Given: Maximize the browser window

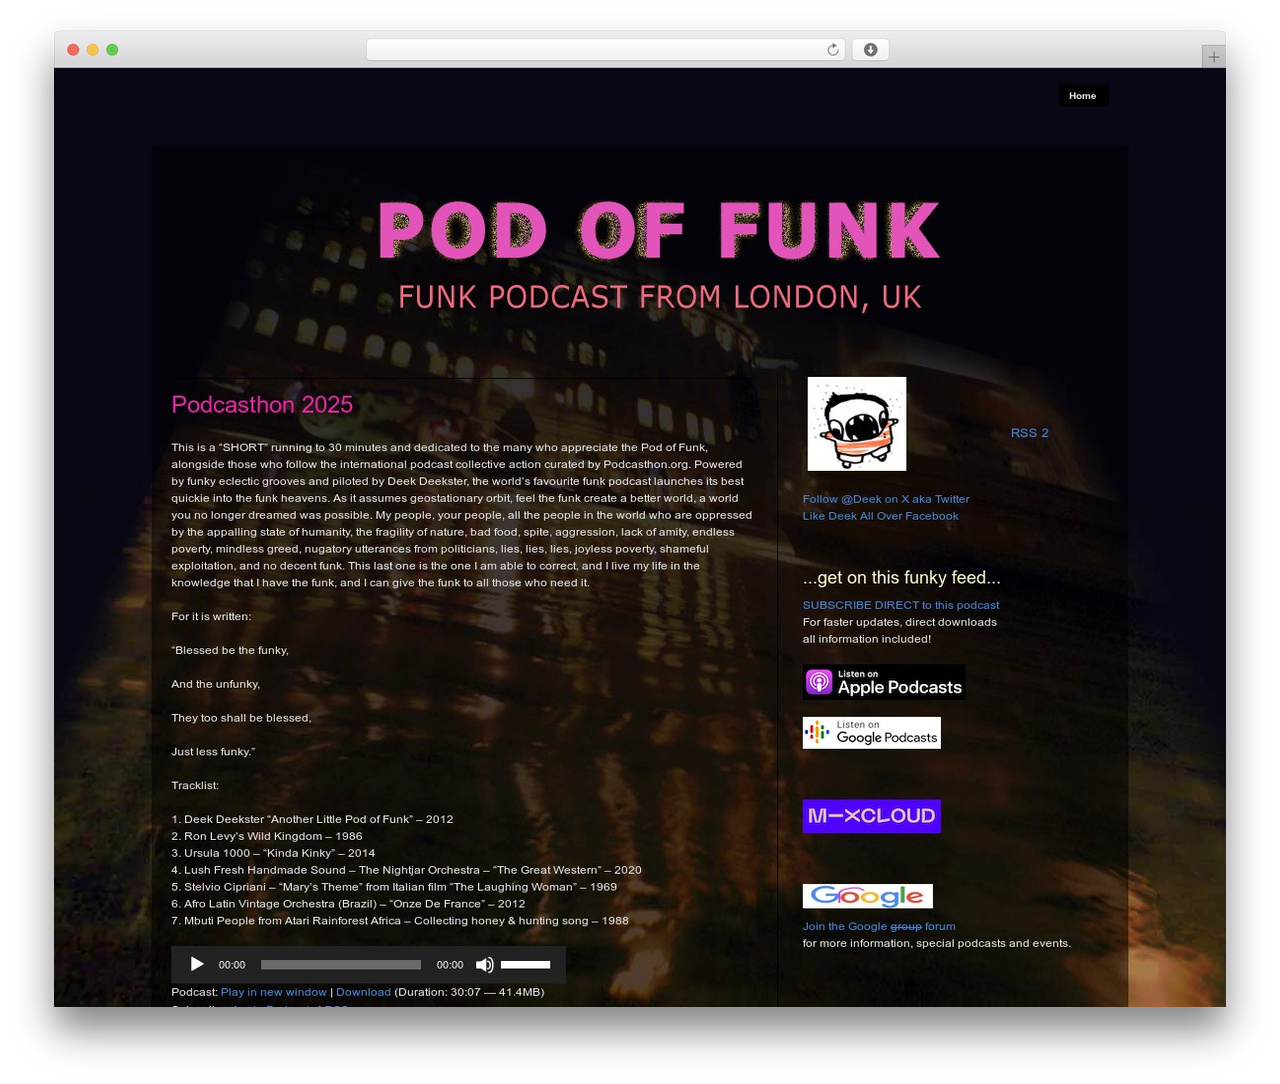Looking at the screenshot, I should pos(112,50).
